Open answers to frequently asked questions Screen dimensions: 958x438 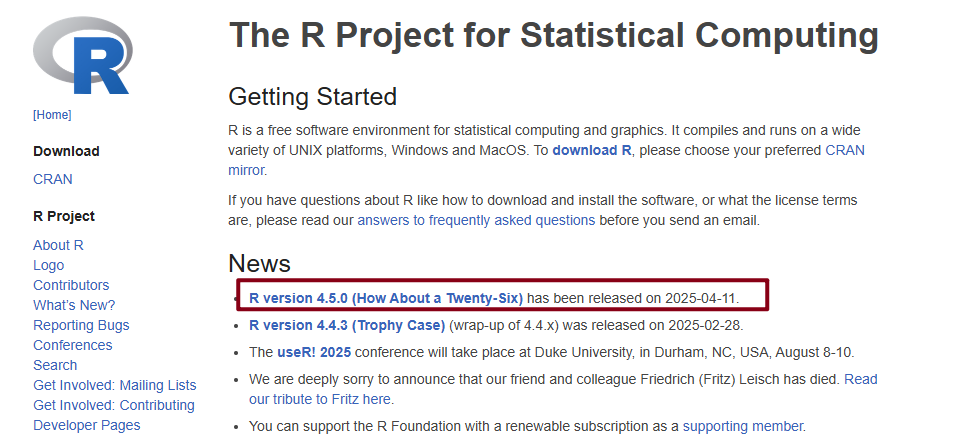coord(476,220)
